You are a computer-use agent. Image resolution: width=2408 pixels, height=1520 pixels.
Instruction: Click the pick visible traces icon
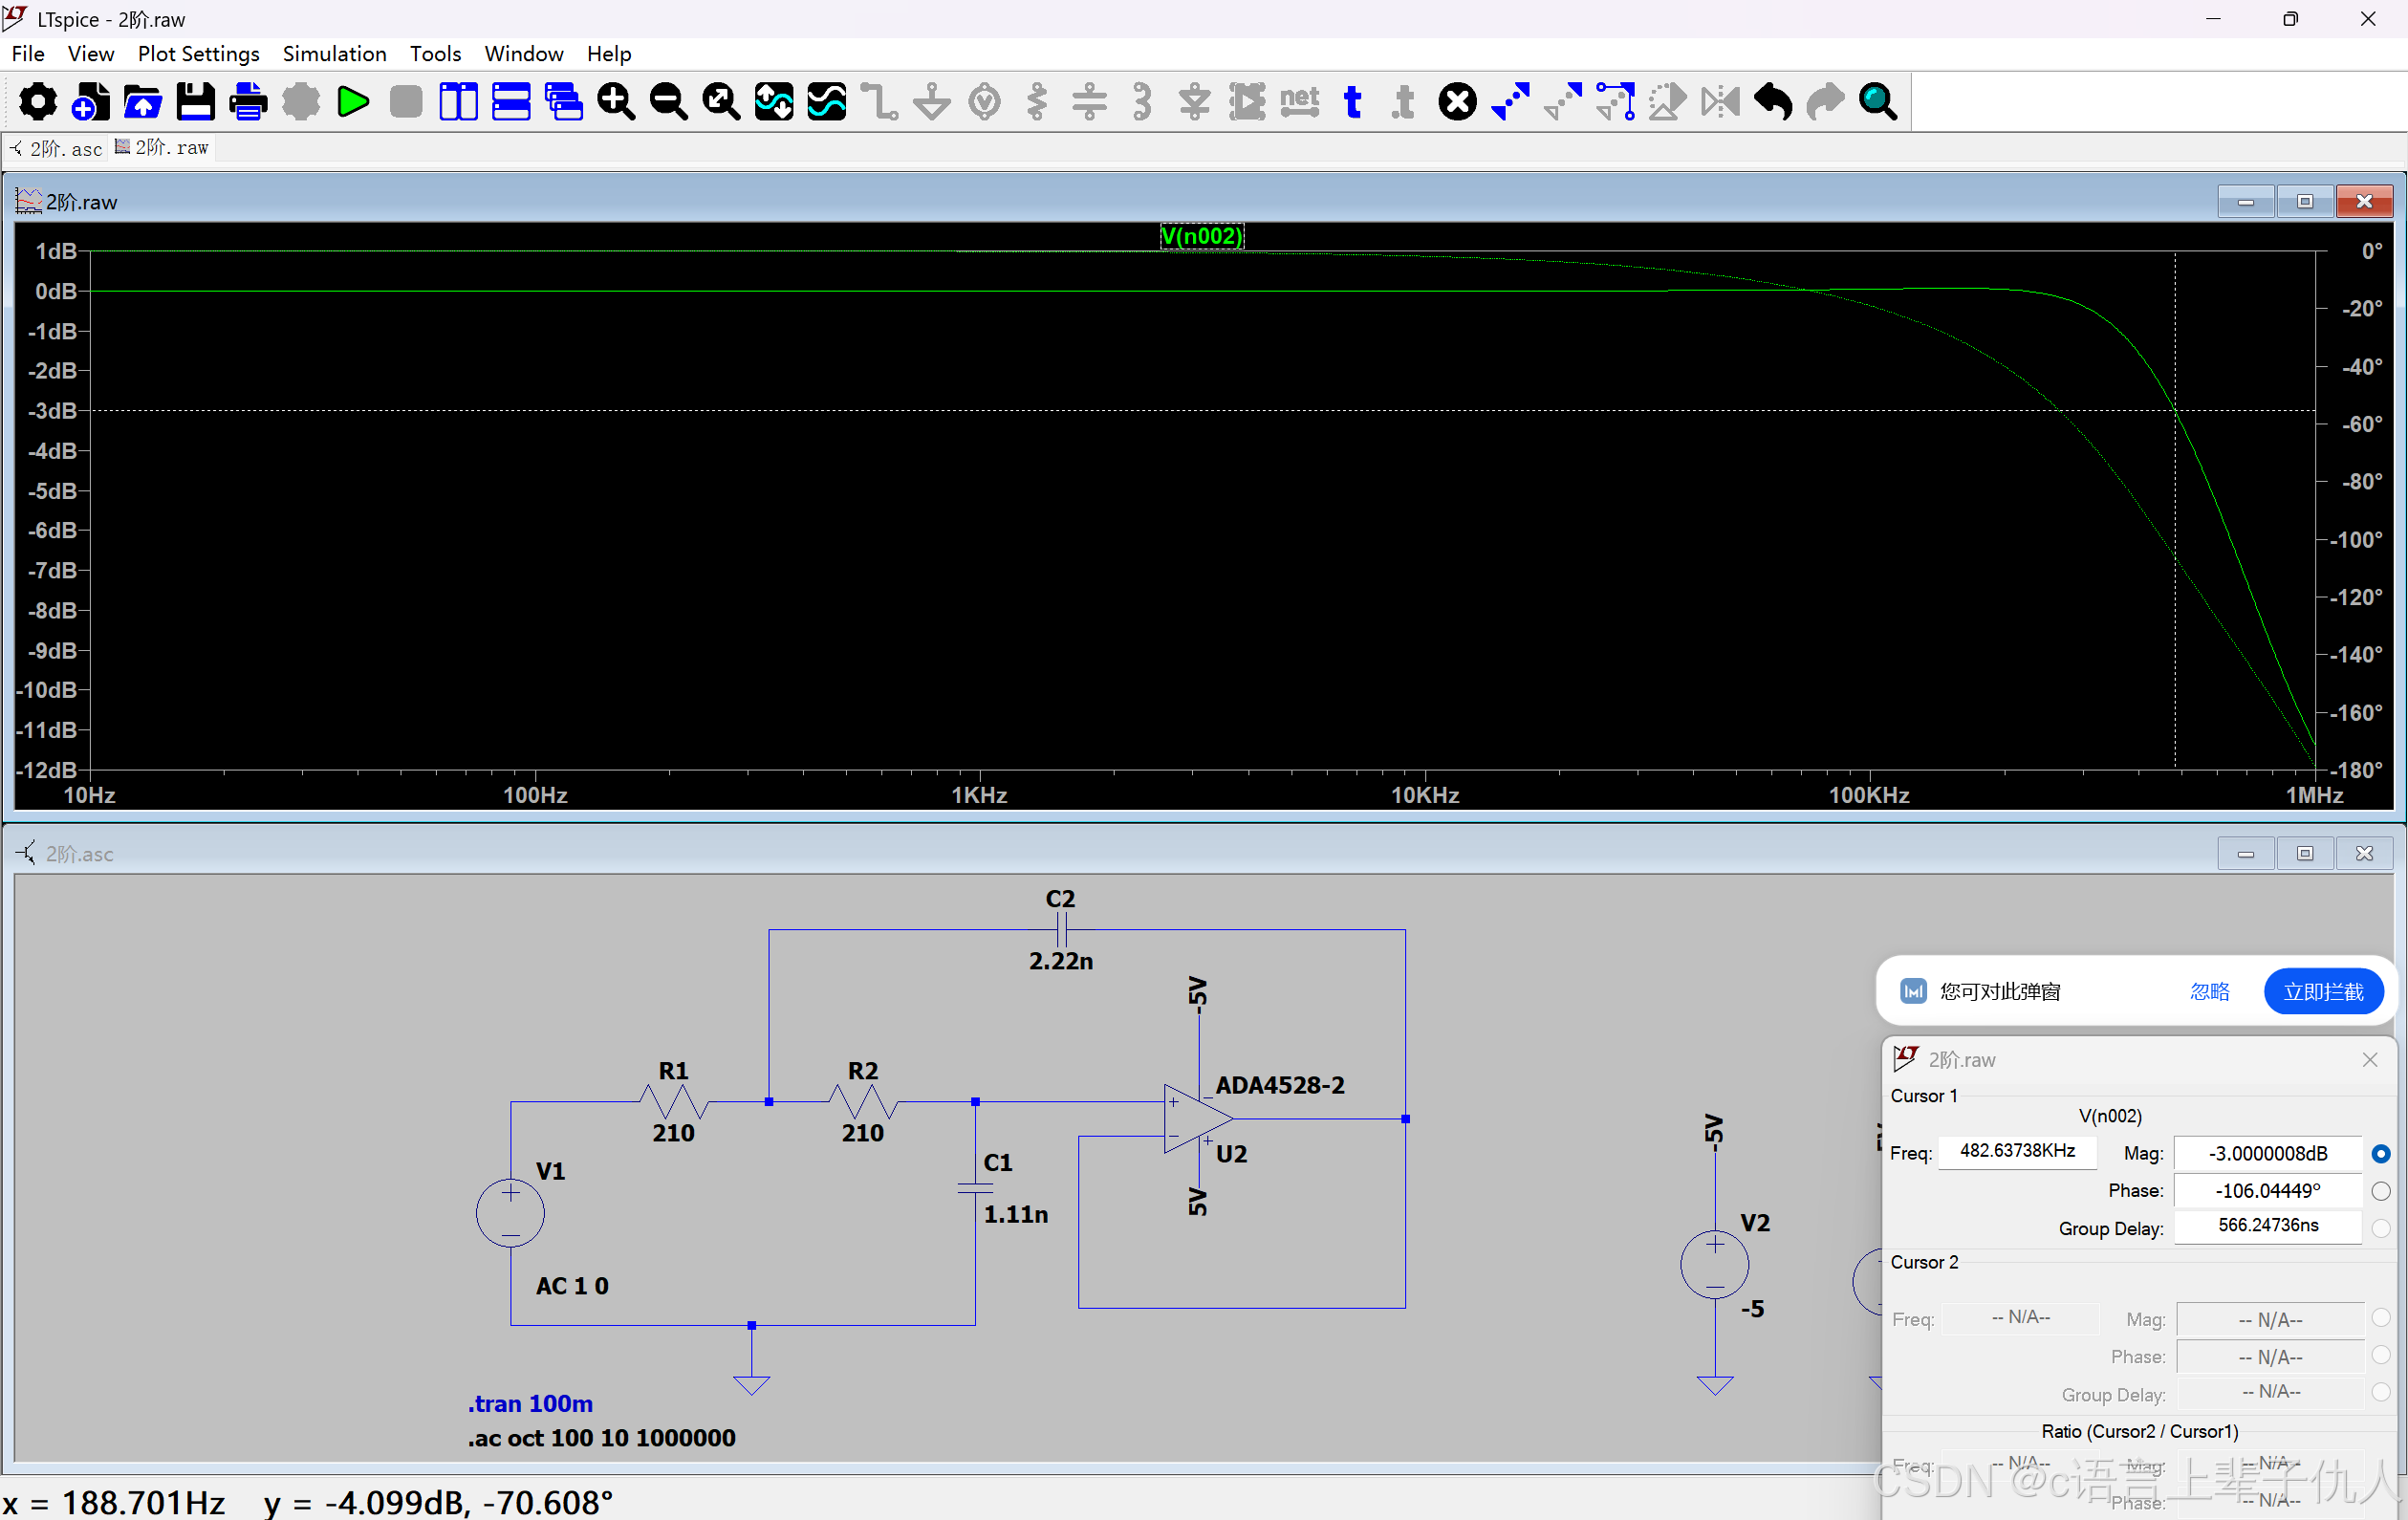[x=827, y=102]
